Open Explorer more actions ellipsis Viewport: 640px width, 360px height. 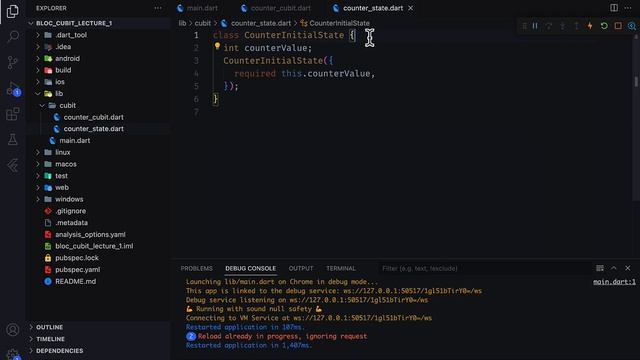pos(158,8)
